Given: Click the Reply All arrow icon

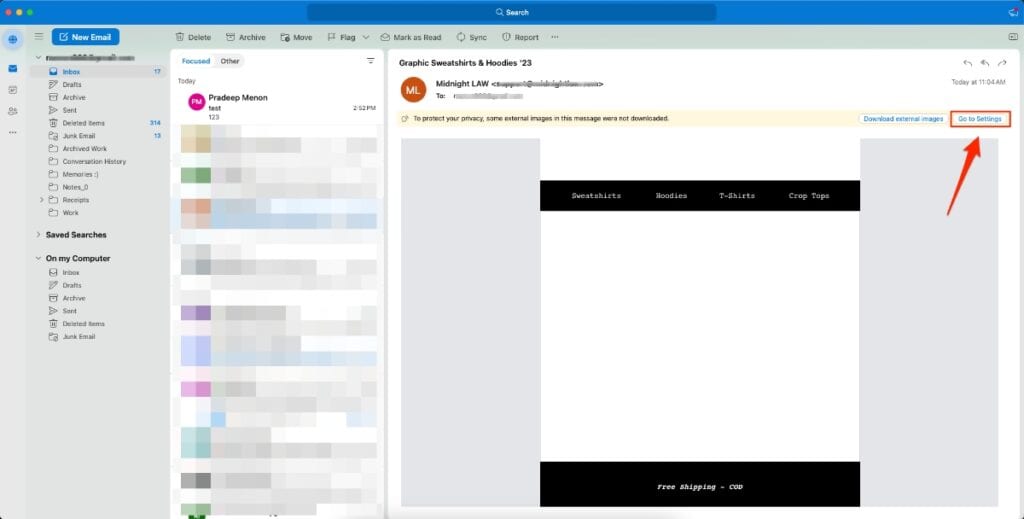Looking at the screenshot, I should pos(984,63).
